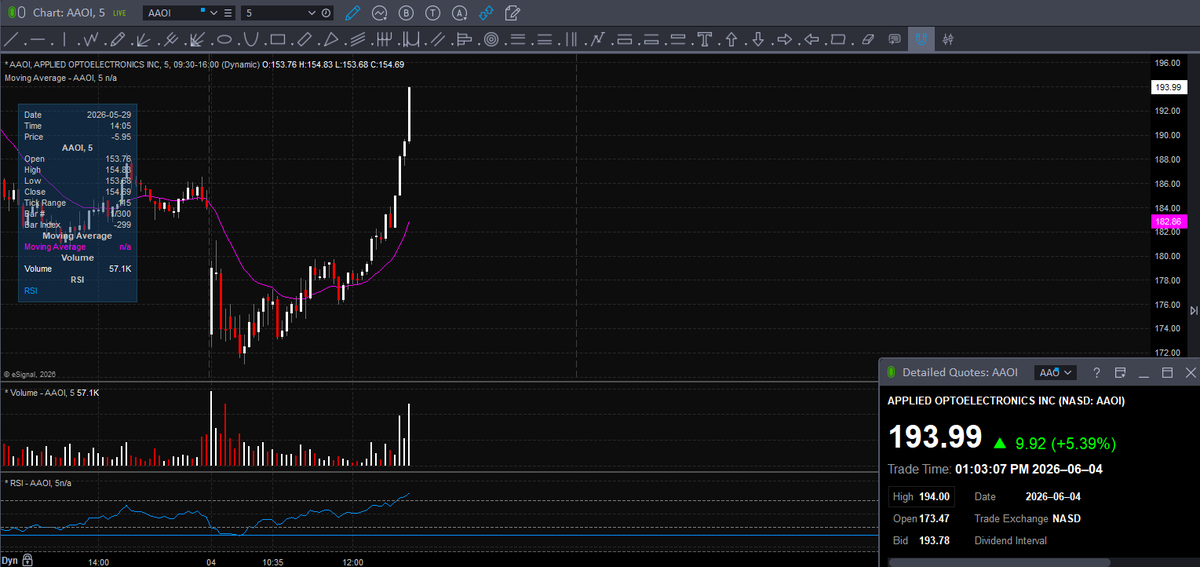This screenshot has width=1200, height=567.
Task: Click the green chart window icon
Action: click(x=10, y=13)
